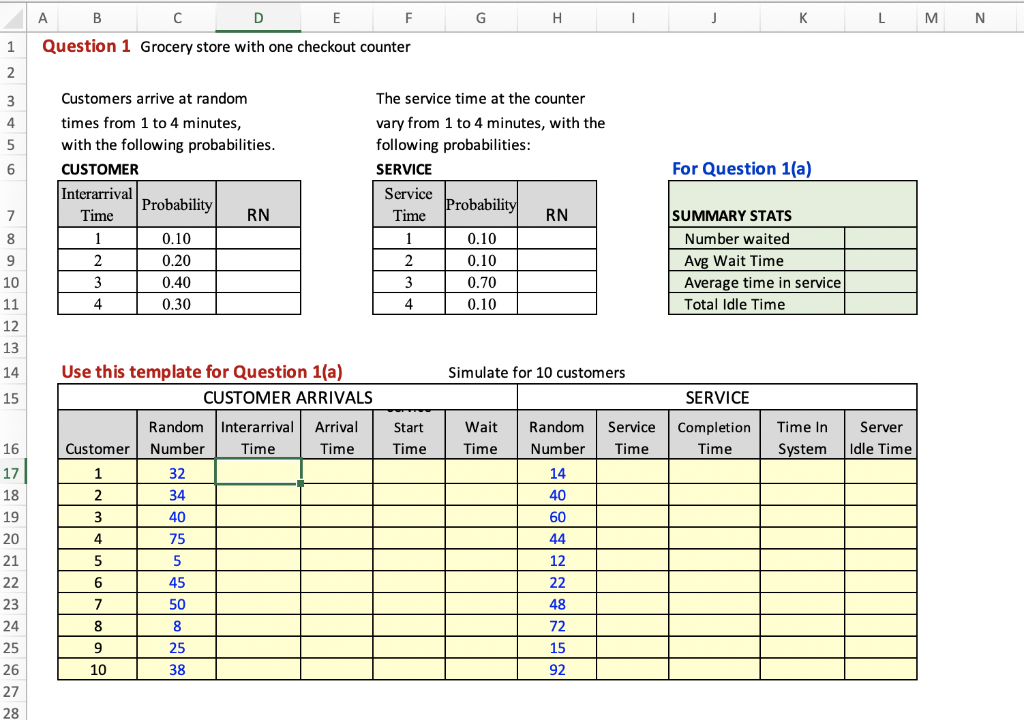The height and width of the screenshot is (720, 1024).
Task: Select the merged "SERVICE" section header cell
Action: pos(716,397)
